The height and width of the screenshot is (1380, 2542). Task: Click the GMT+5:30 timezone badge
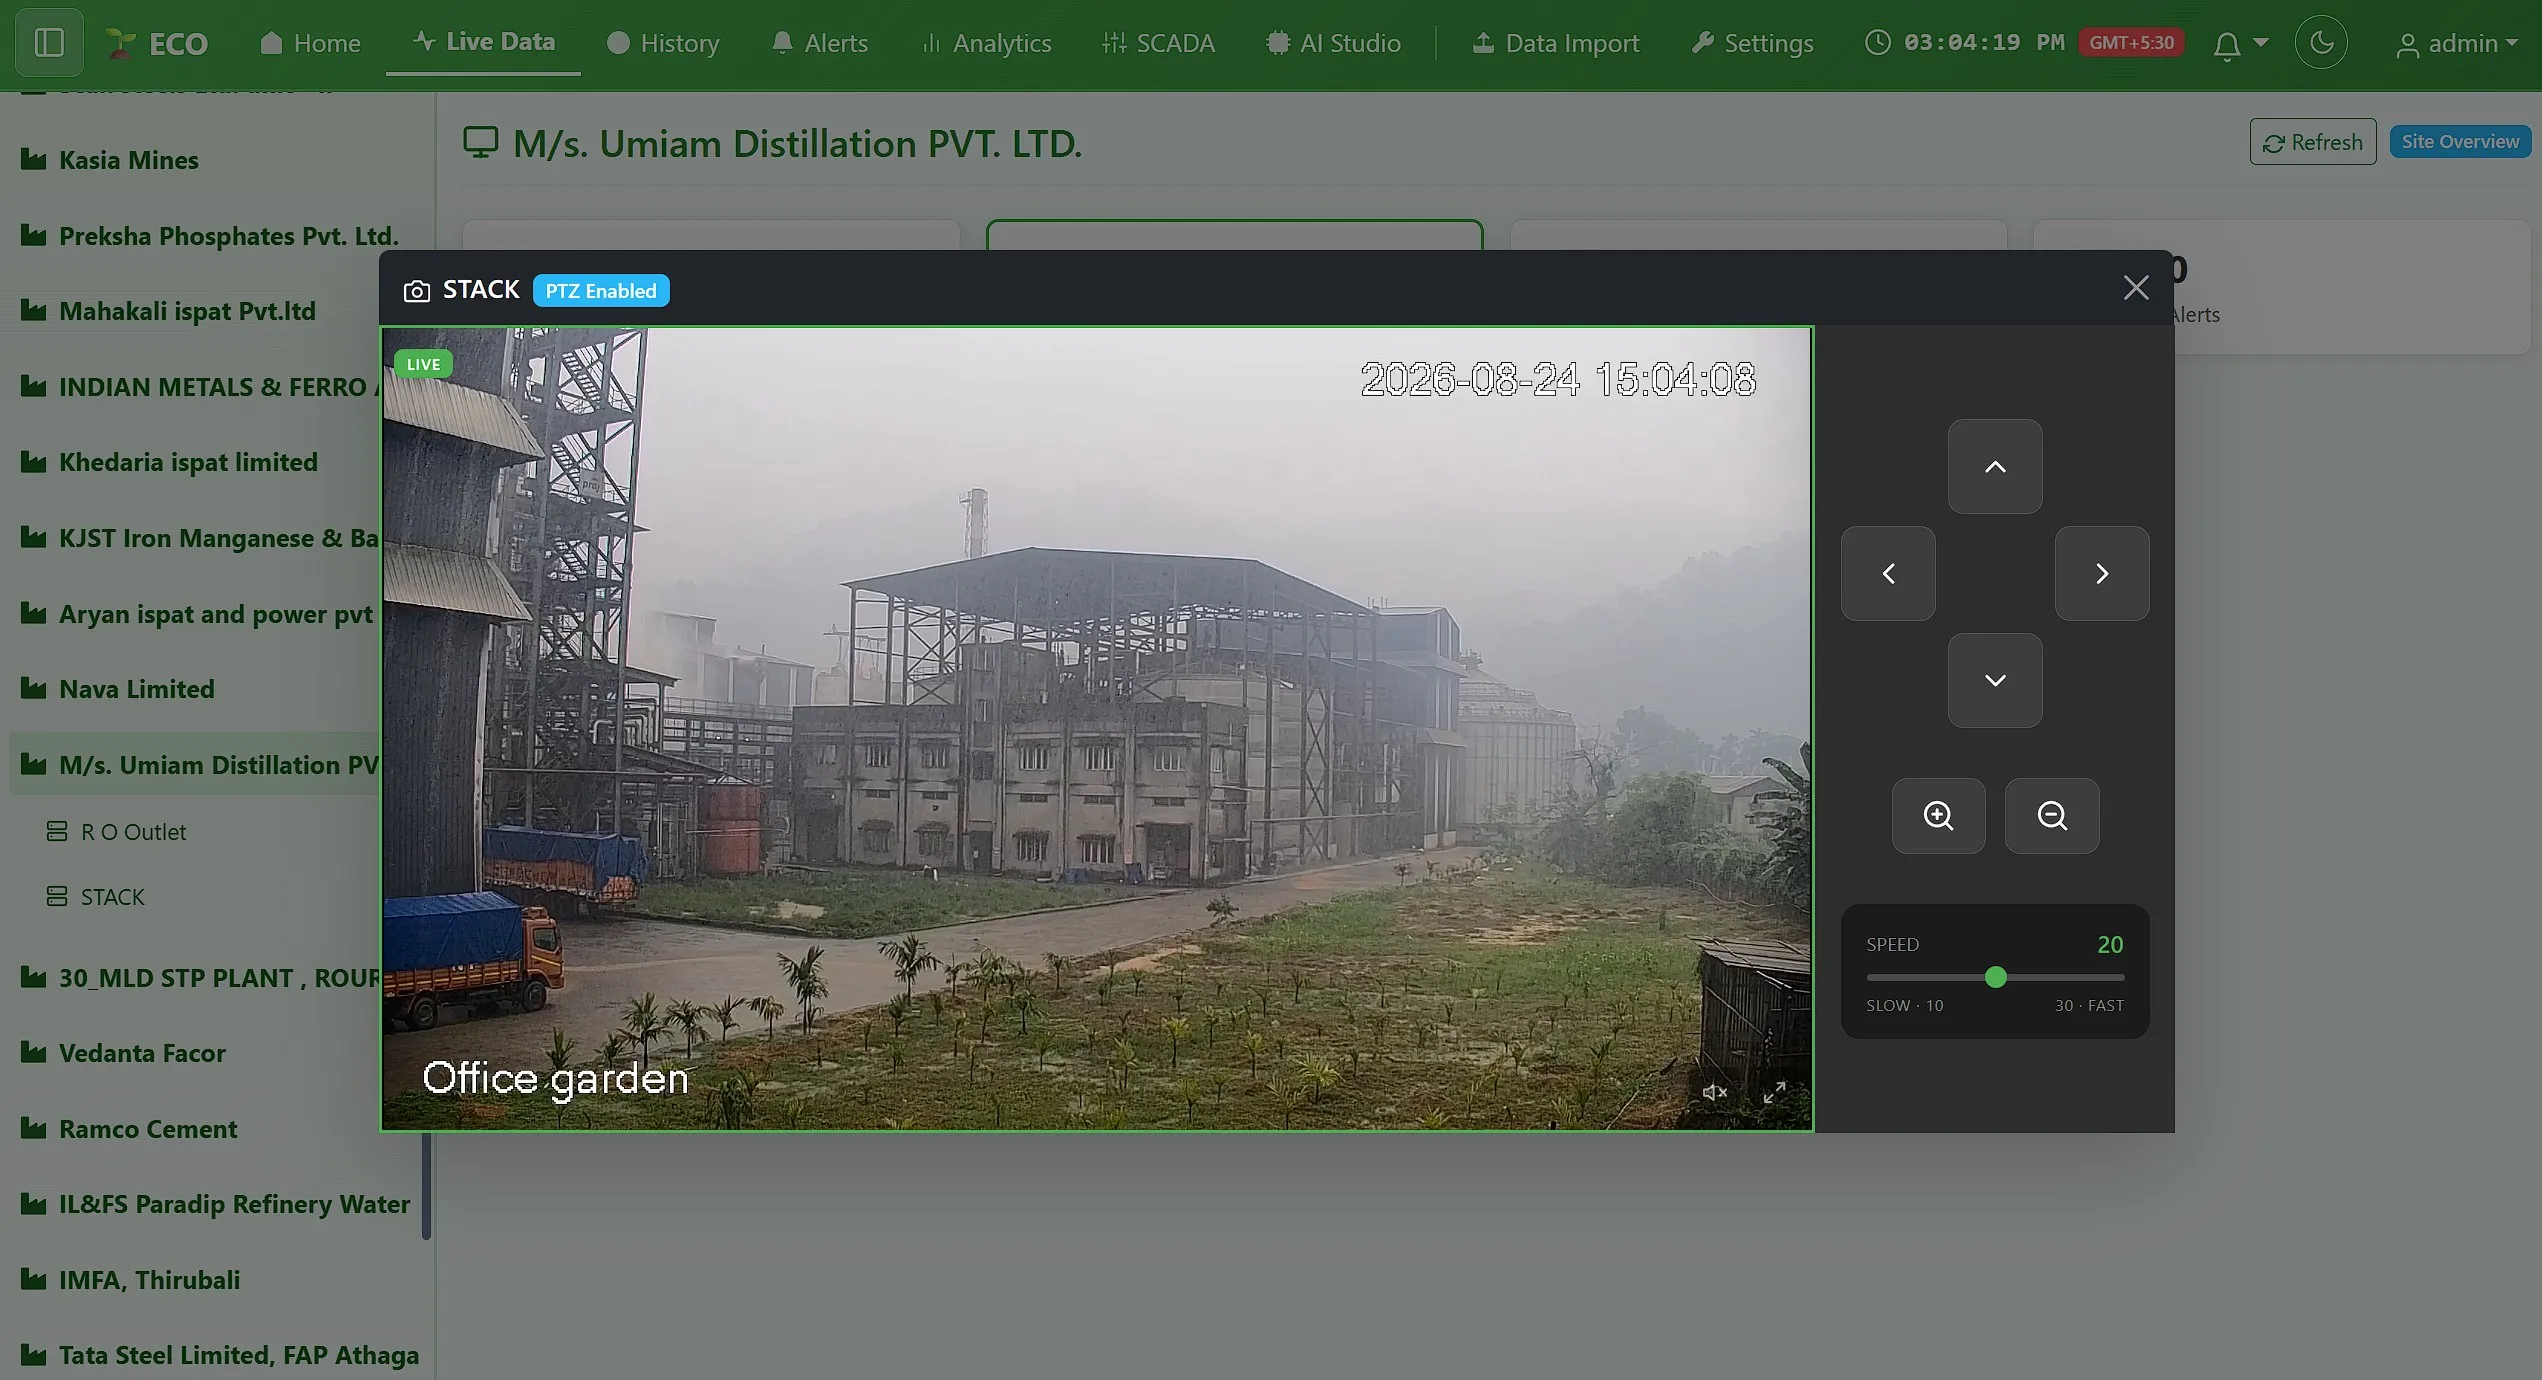2131,43
